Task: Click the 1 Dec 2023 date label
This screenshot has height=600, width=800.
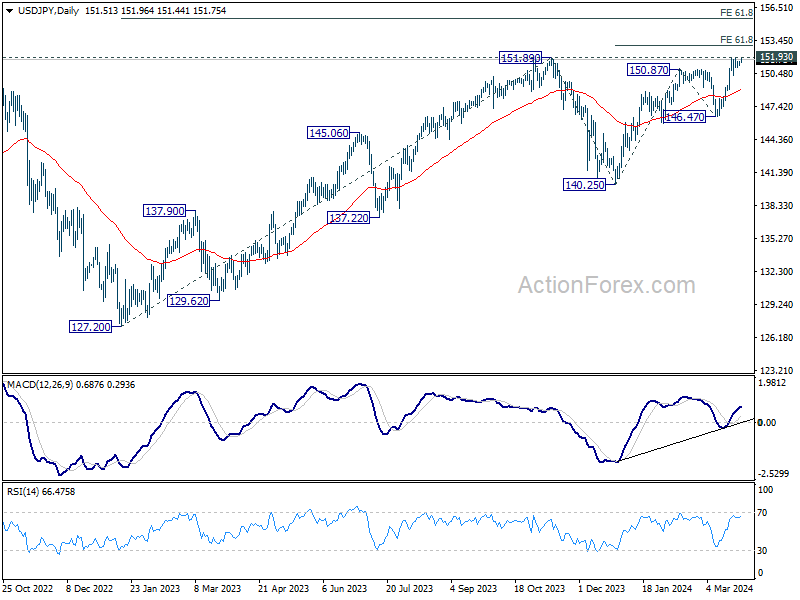Action: pyautogui.click(x=602, y=588)
